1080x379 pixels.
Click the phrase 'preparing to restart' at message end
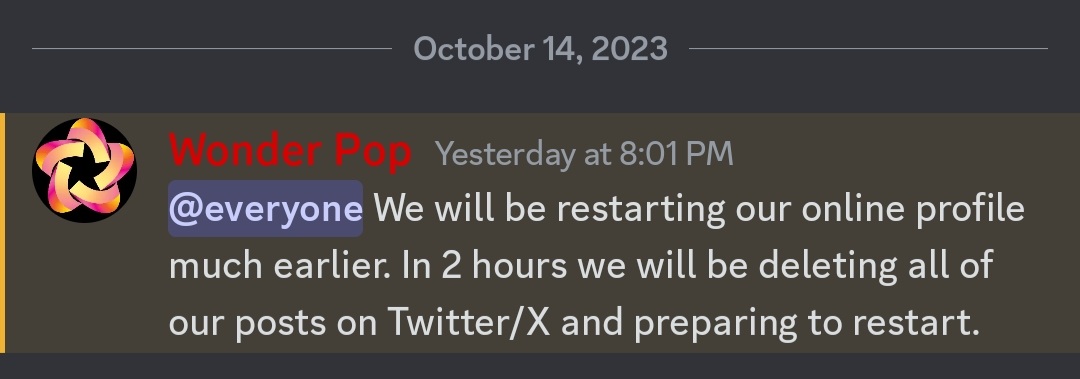[x=806, y=322]
